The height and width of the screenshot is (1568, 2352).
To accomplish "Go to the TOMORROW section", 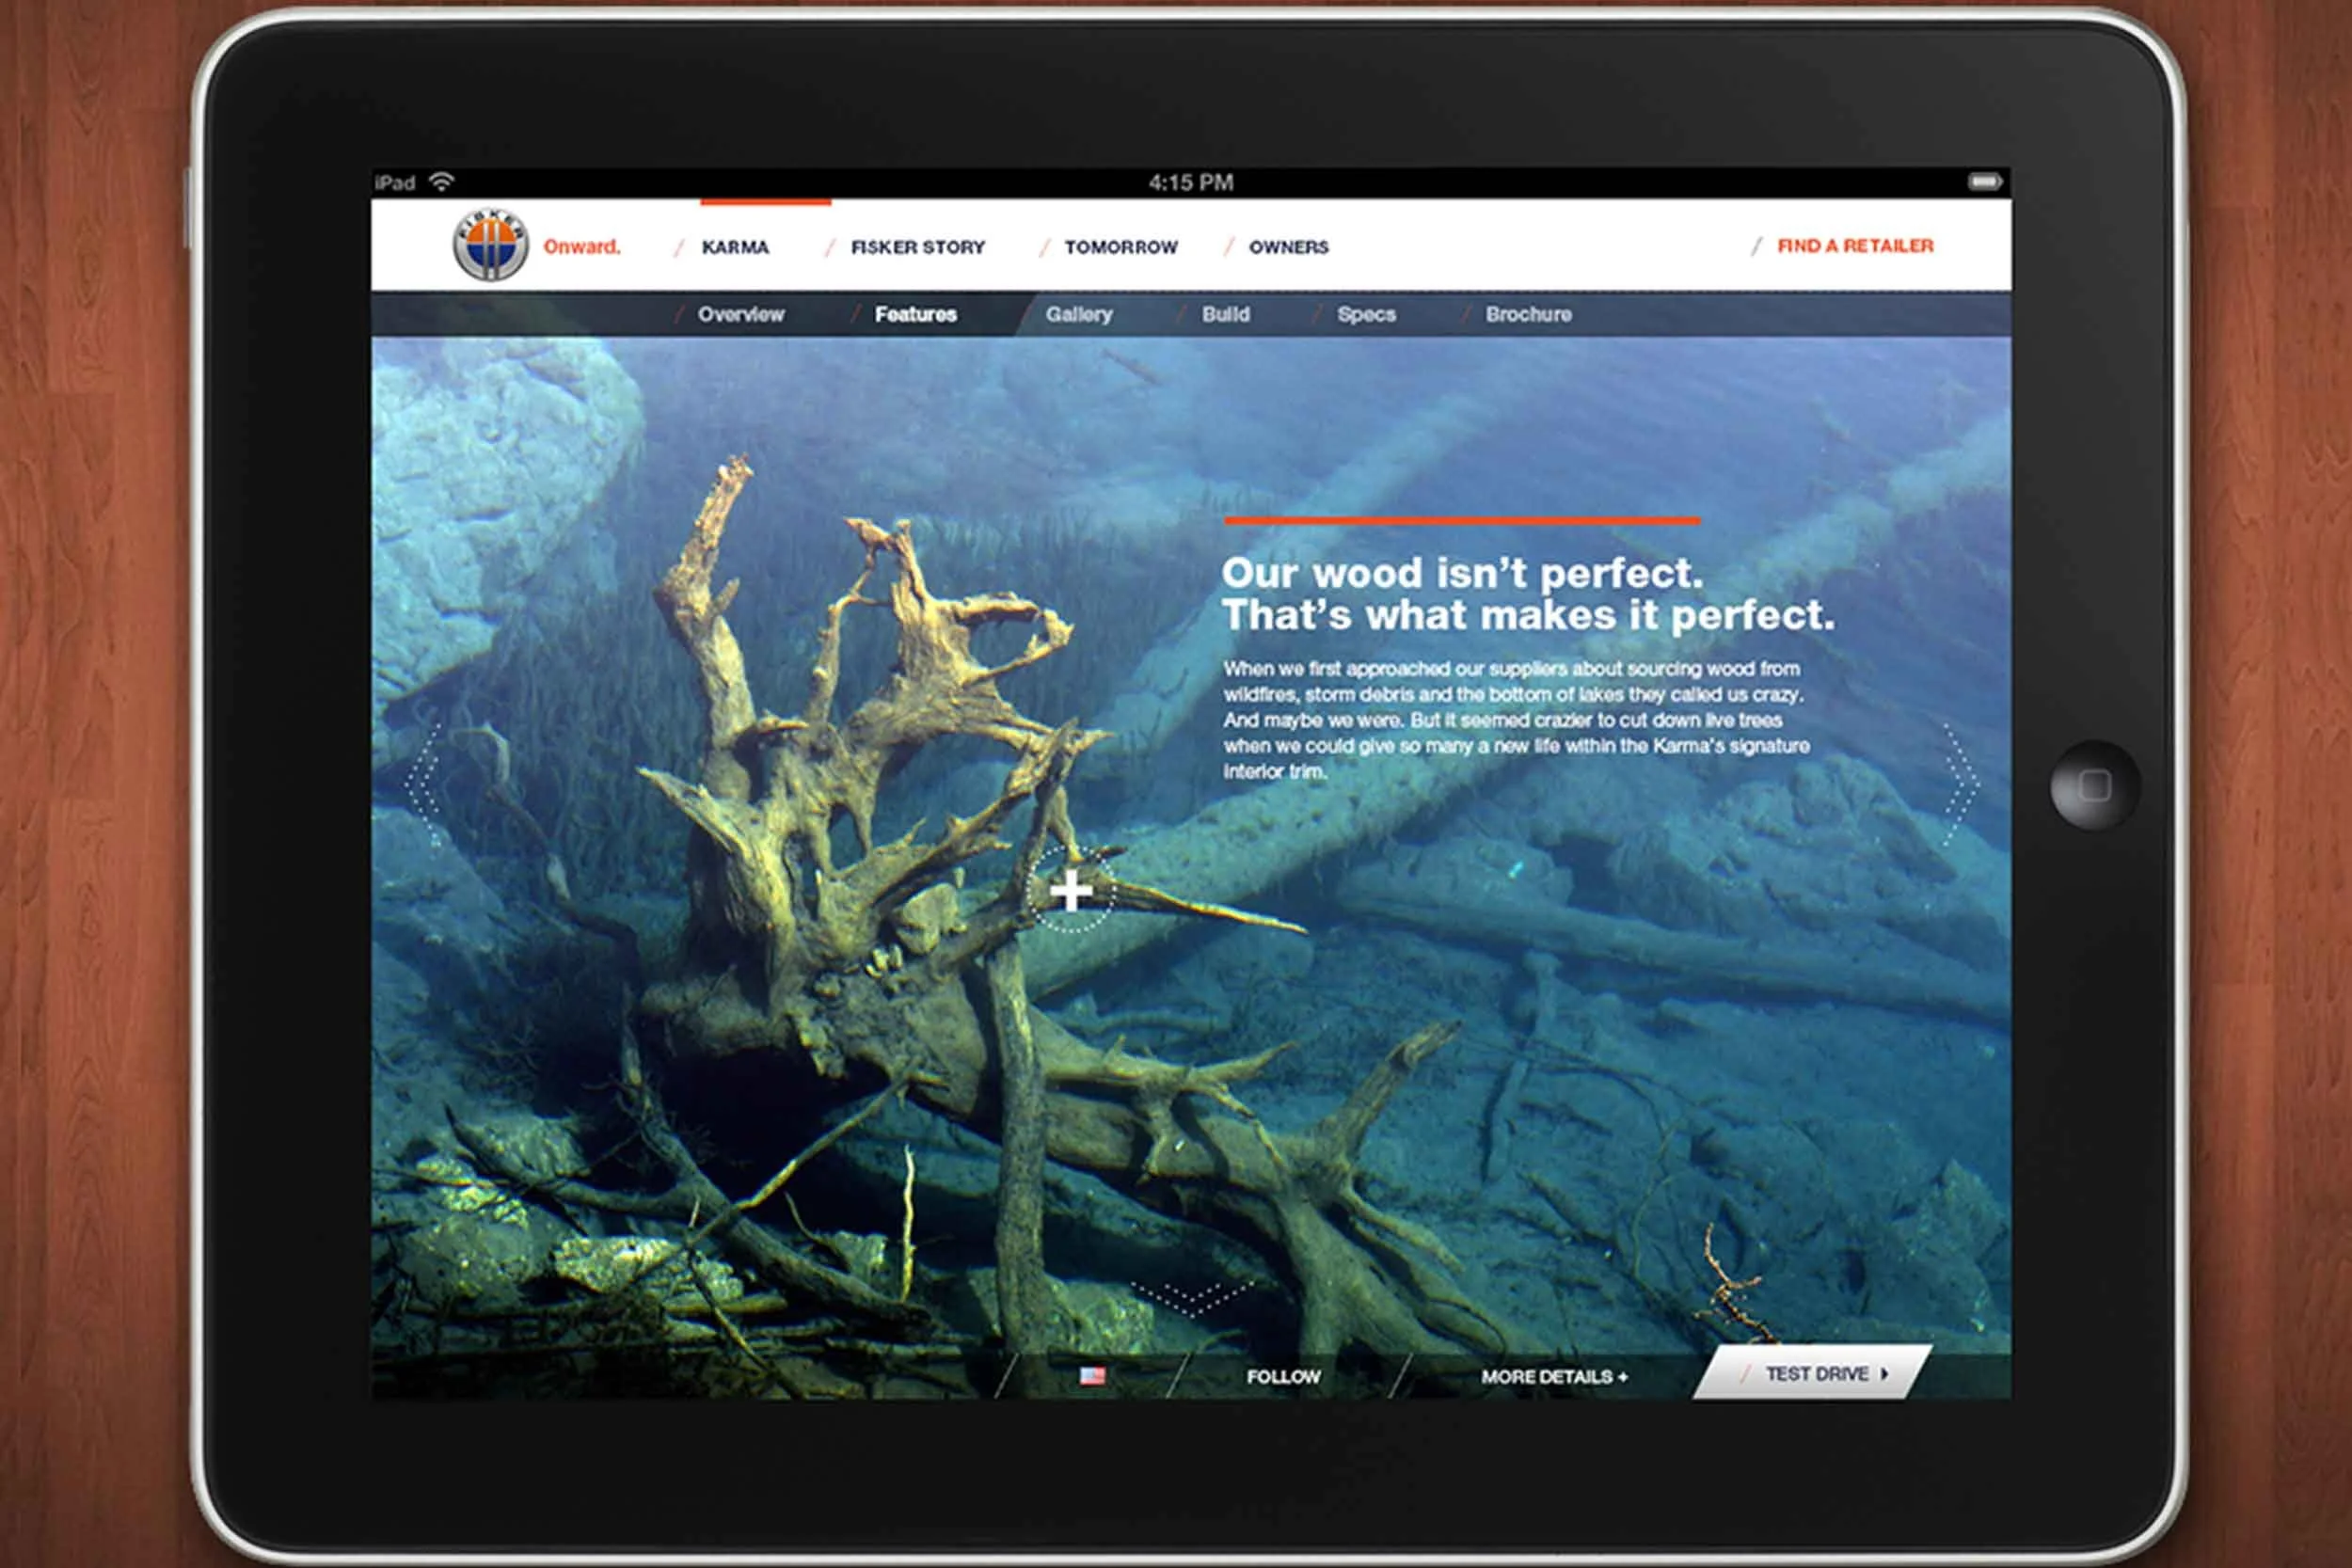I will coord(1120,247).
